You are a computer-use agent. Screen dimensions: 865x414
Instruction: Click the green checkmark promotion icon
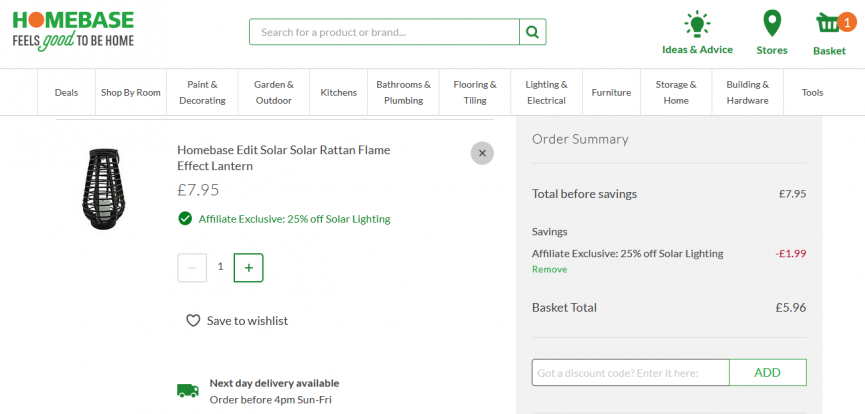point(185,219)
